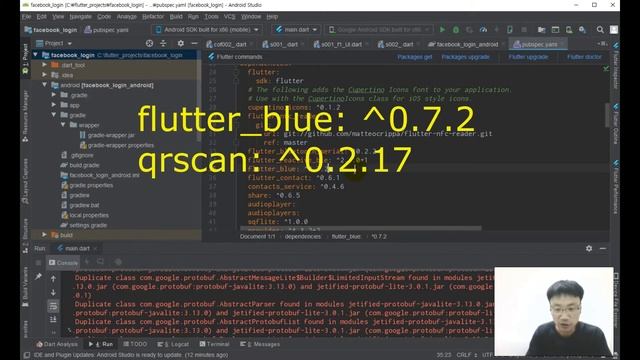Toggle tool window bars button in status bar
Image resolution: width=640 pixels, height=360 pixels.
click(x=27, y=355)
